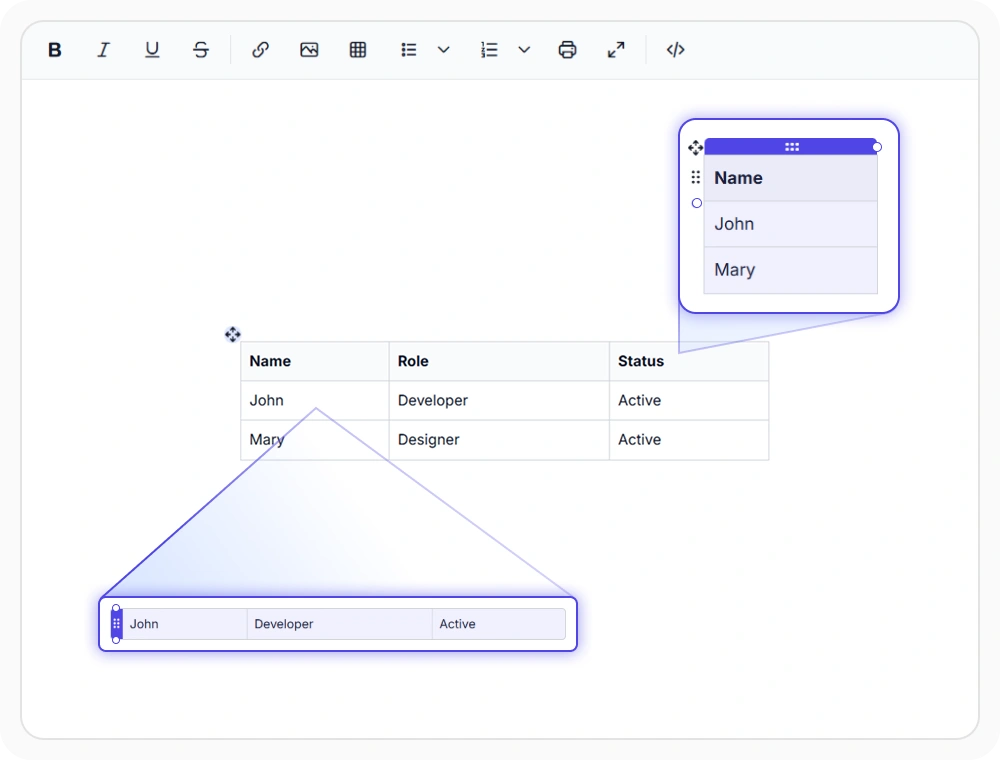The image size is (1000, 760).
Task: Toggle bold formatting
Action: click(55, 50)
